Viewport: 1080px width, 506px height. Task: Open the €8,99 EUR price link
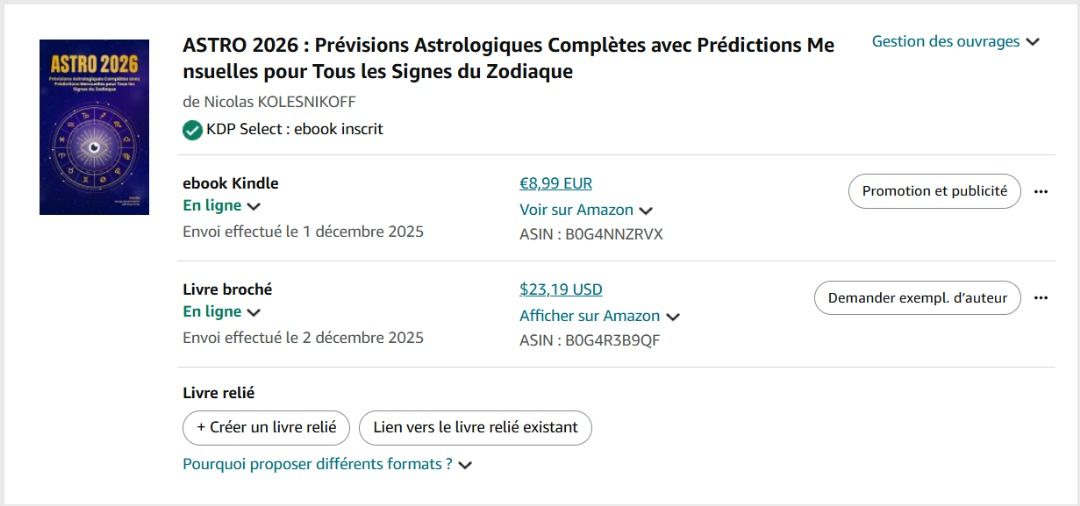point(556,183)
